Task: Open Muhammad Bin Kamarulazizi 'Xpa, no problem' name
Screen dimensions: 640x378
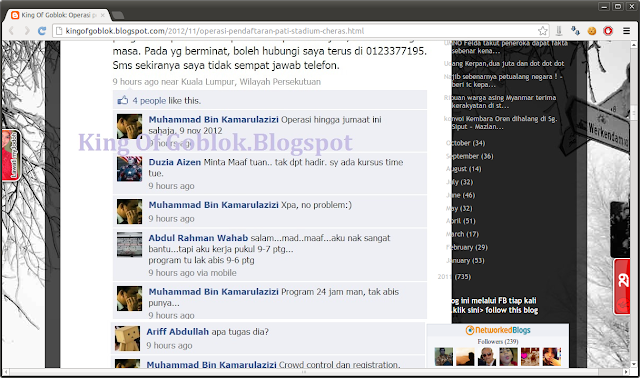Action: tap(213, 205)
